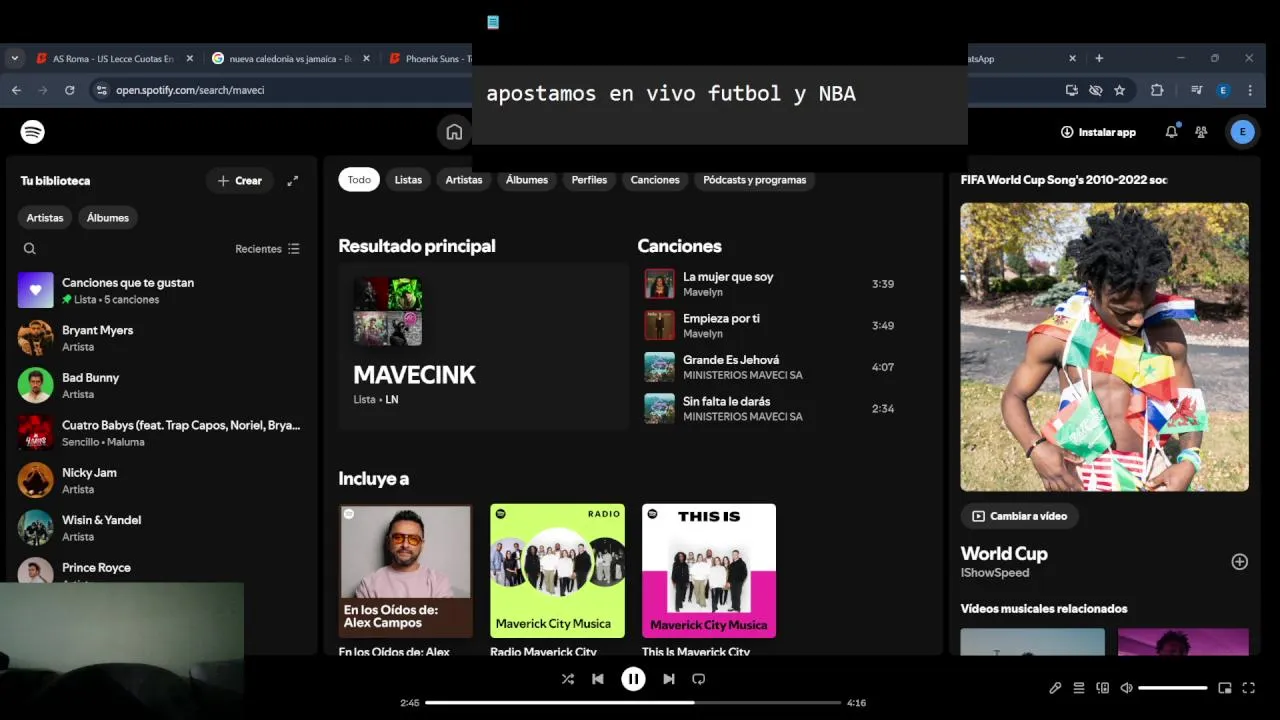Select the Todo filter tab

point(359,180)
